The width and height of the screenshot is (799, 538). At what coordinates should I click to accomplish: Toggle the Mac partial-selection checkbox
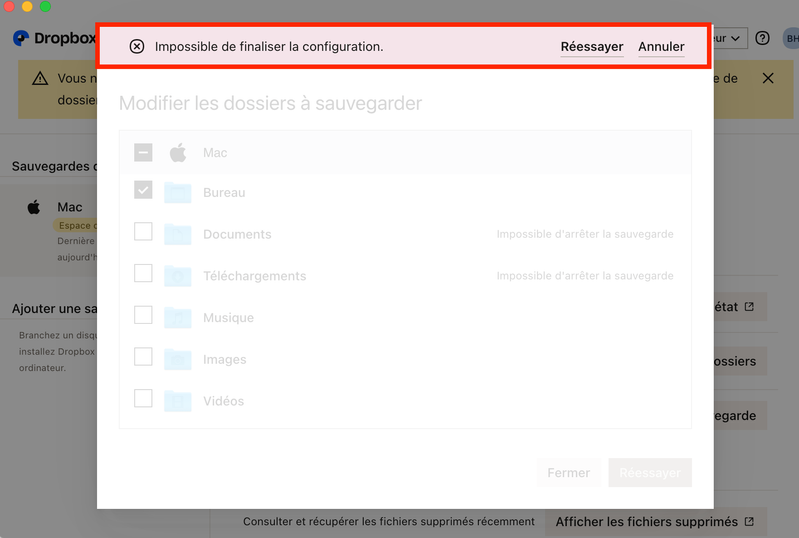pyautogui.click(x=143, y=152)
